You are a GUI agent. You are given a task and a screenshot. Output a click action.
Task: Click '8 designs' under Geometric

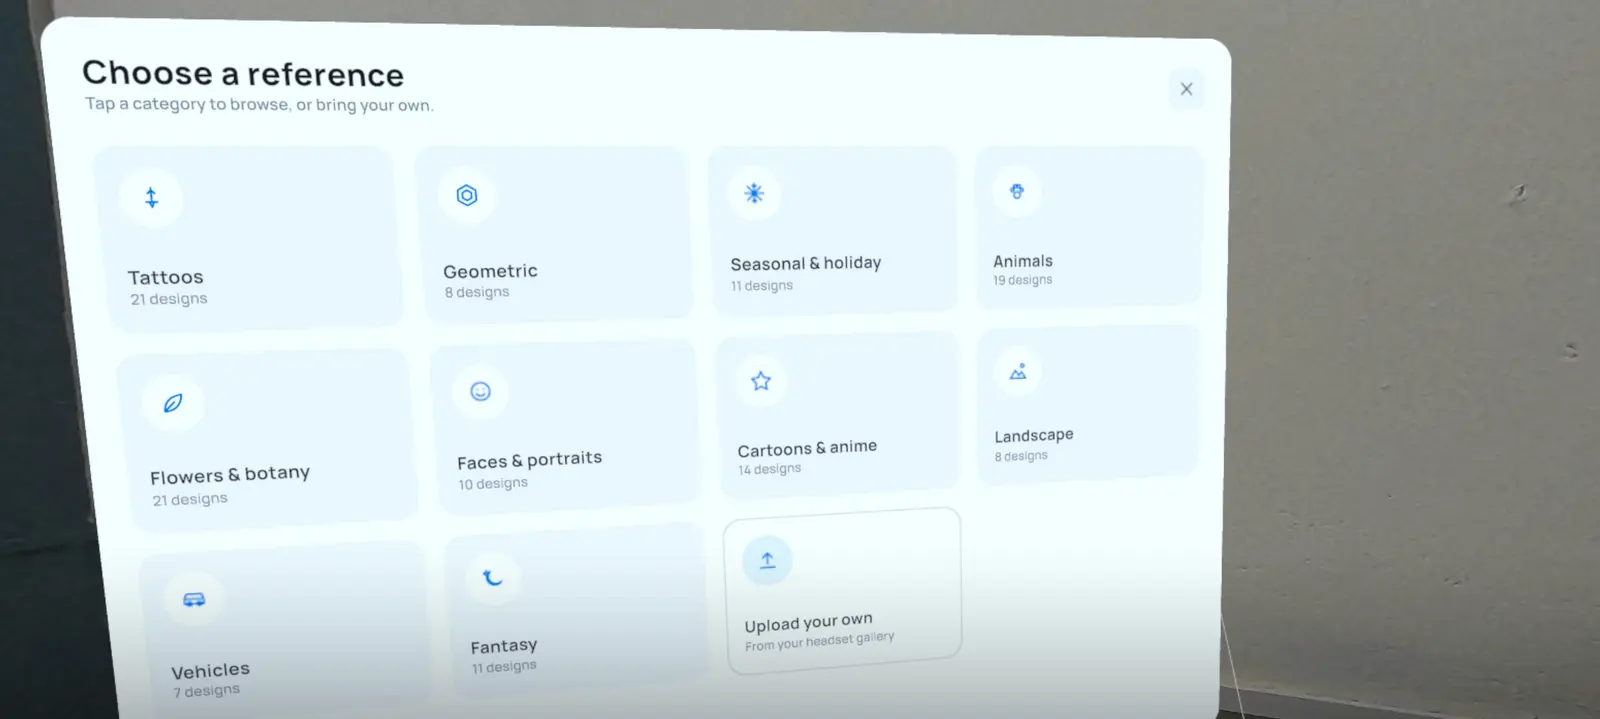point(477,292)
